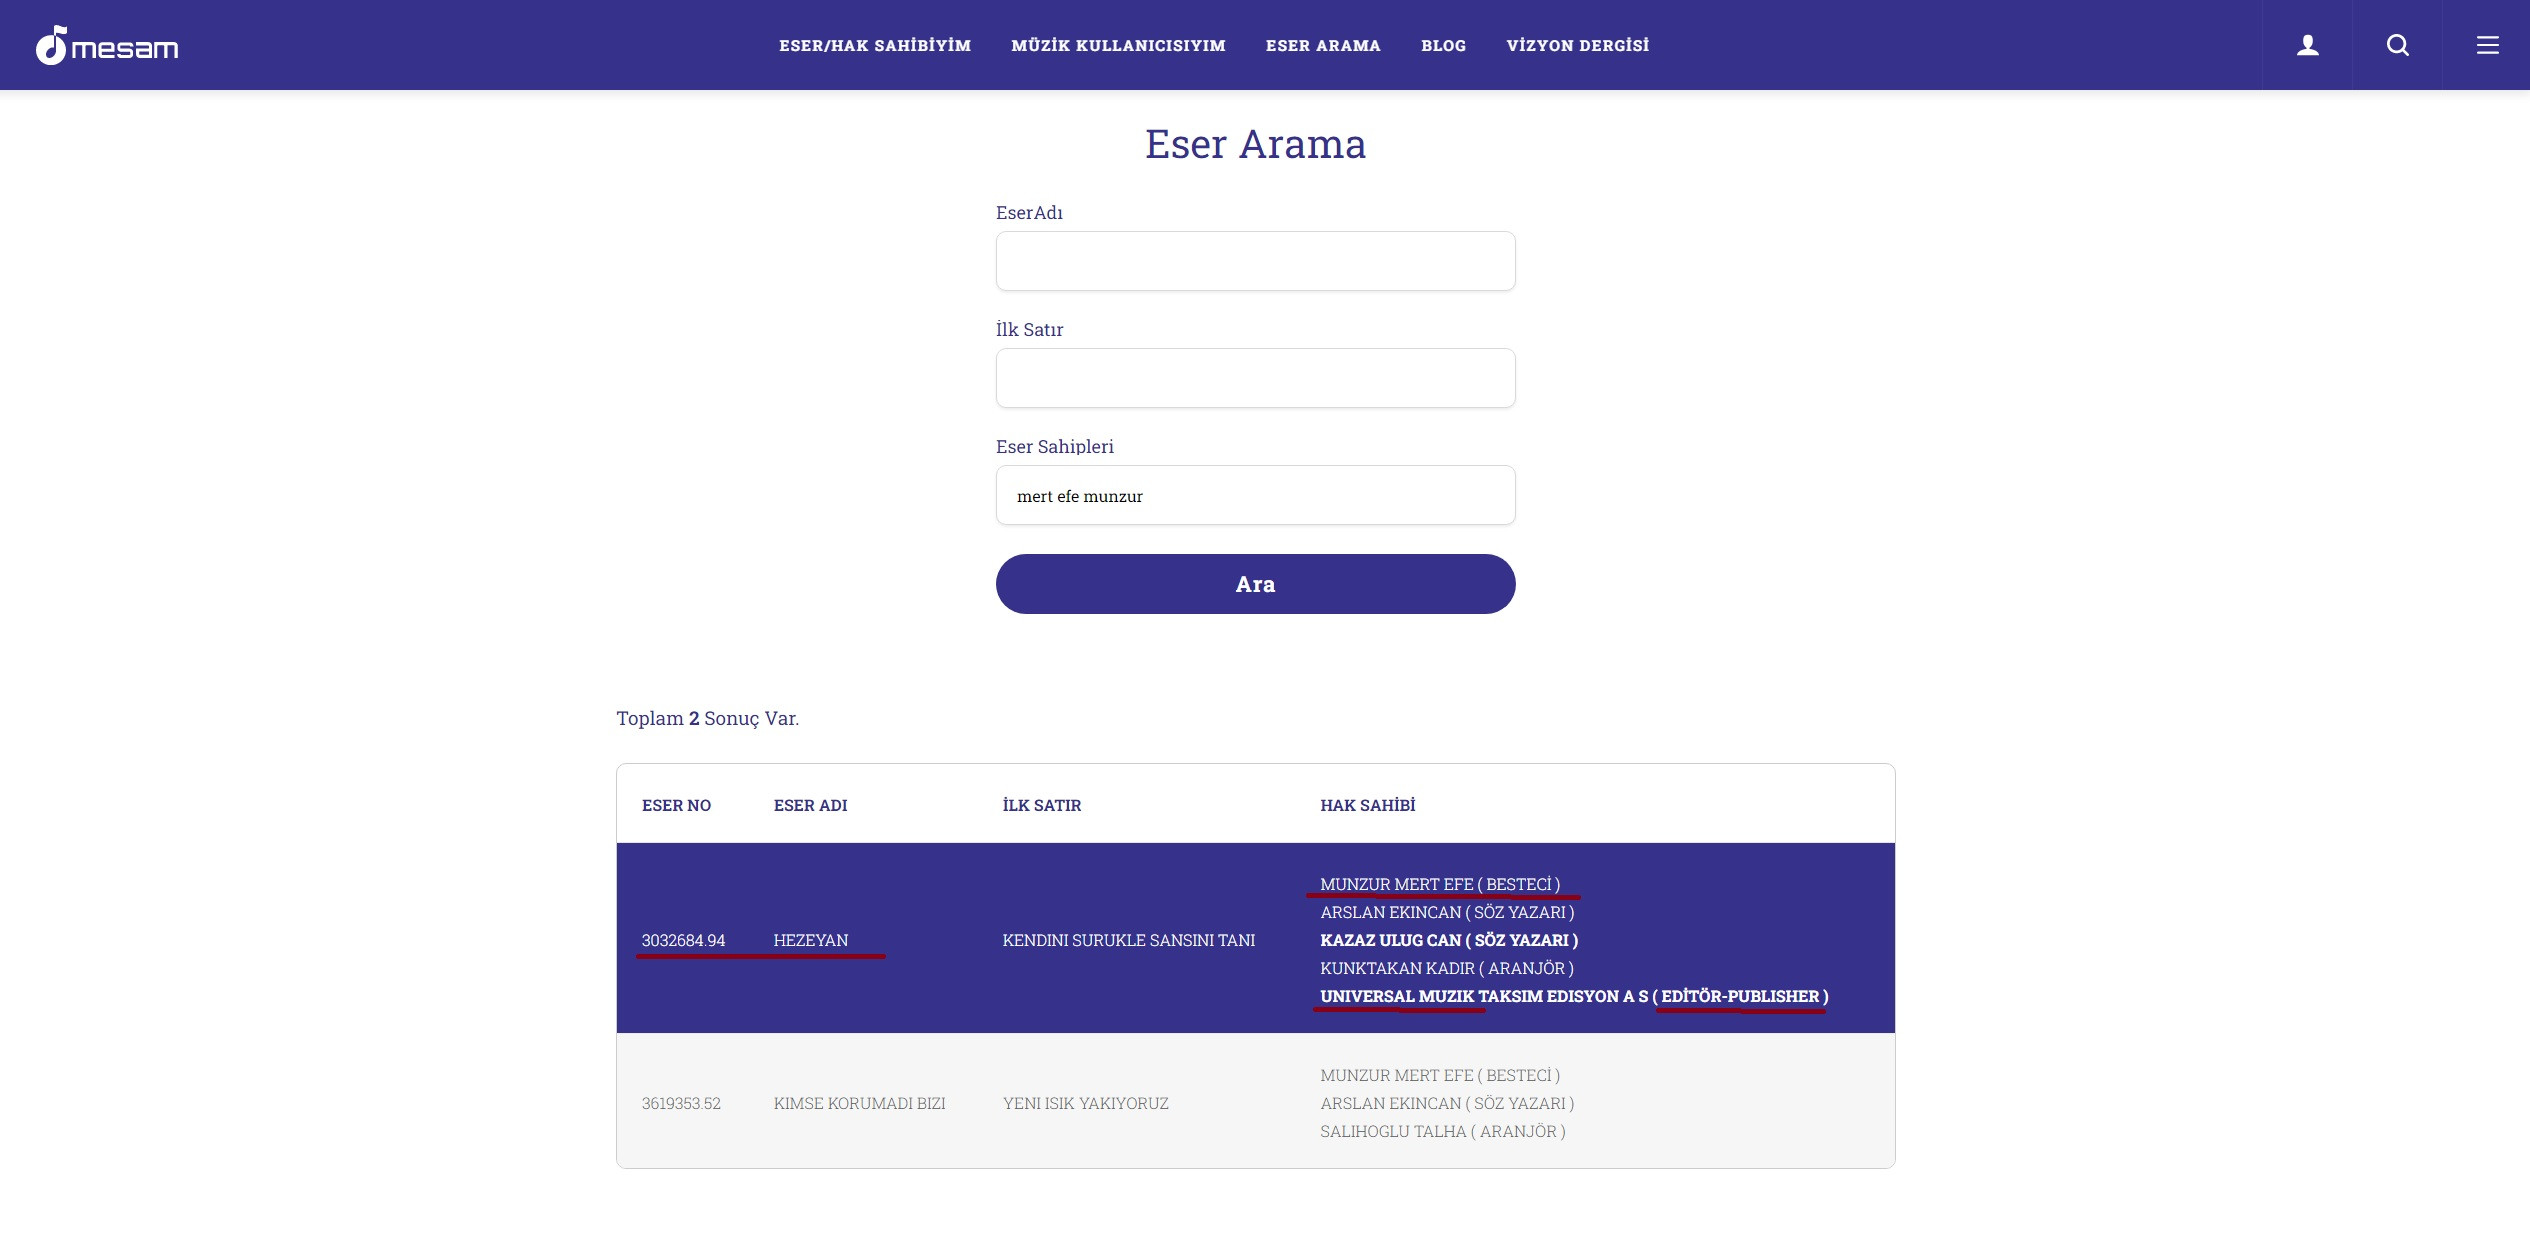
Task: Go to ESER ARAMA page
Action: pos(1323,46)
